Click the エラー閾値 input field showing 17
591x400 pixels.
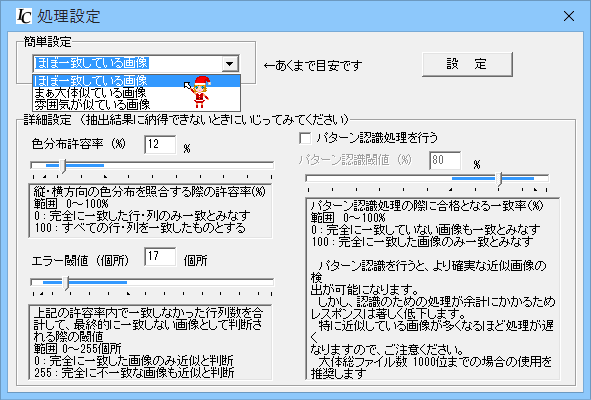click(160, 257)
